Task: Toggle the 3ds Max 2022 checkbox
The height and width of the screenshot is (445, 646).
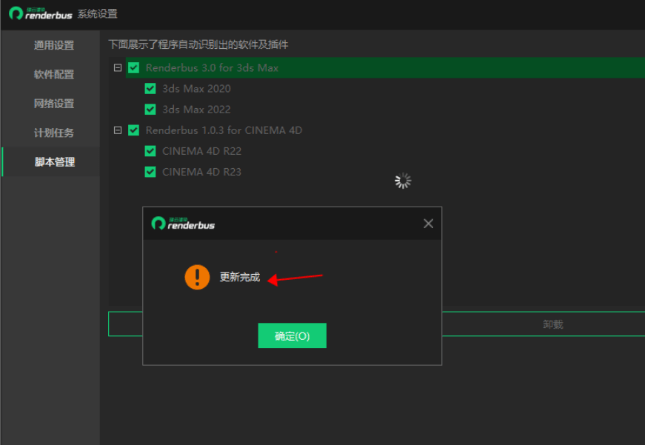Action: coord(150,109)
